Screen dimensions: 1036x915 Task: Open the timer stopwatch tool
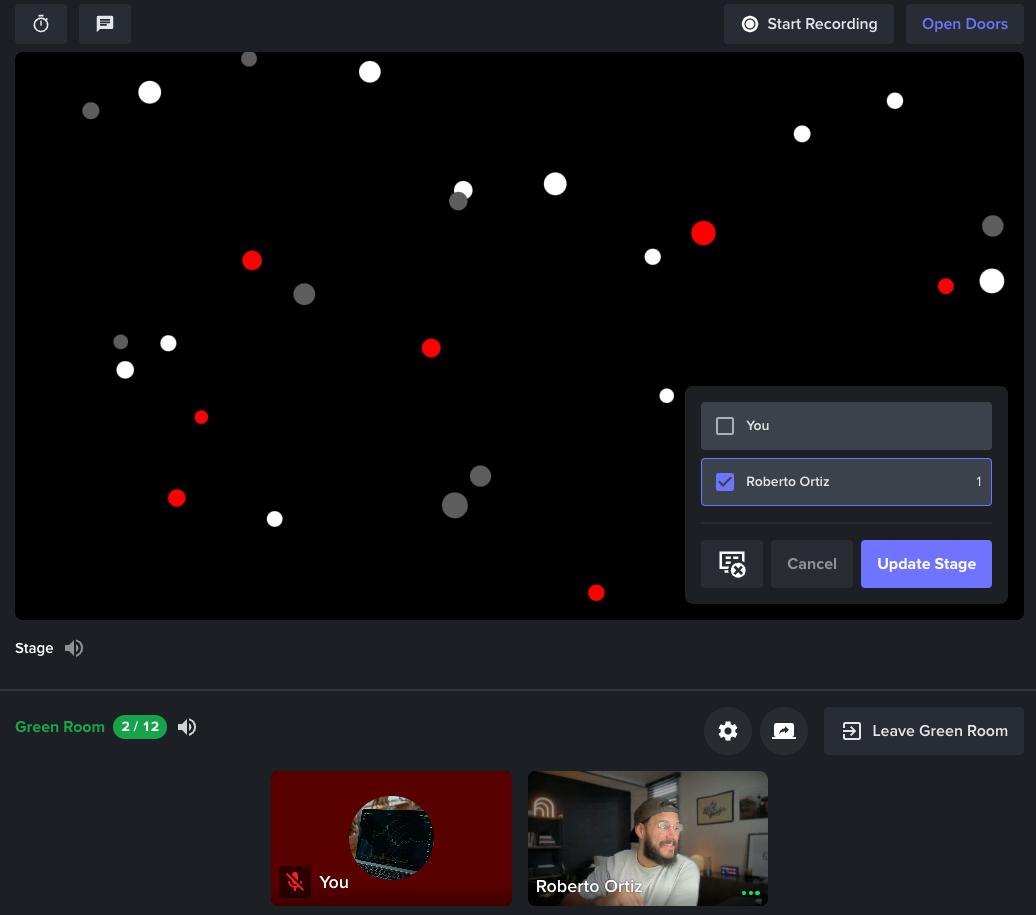pyautogui.click(x=41, y=24)
